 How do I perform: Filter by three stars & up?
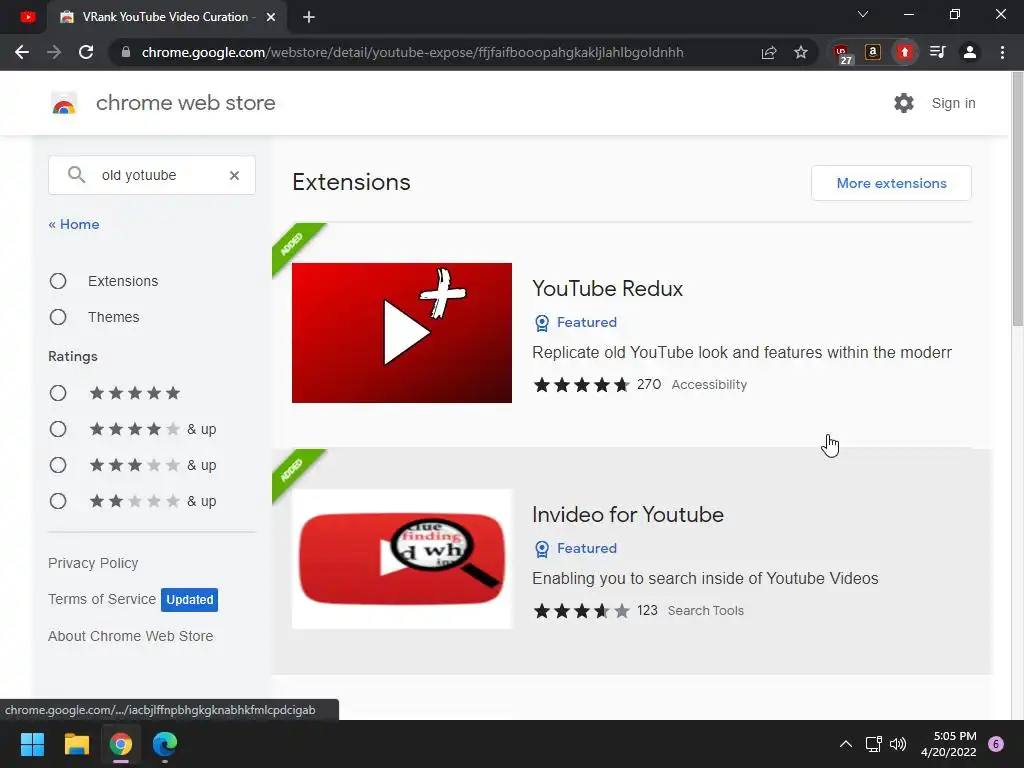[x=58, y=465]
